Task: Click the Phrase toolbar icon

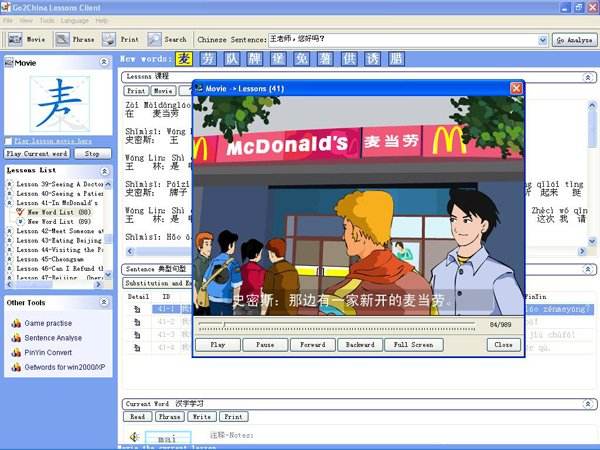Action: click(62, 39)
